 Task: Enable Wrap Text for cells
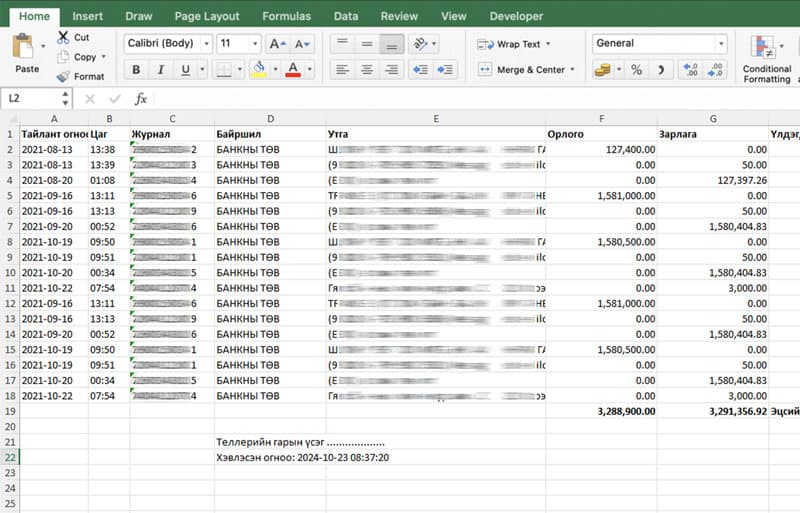(x=509, y=44)
